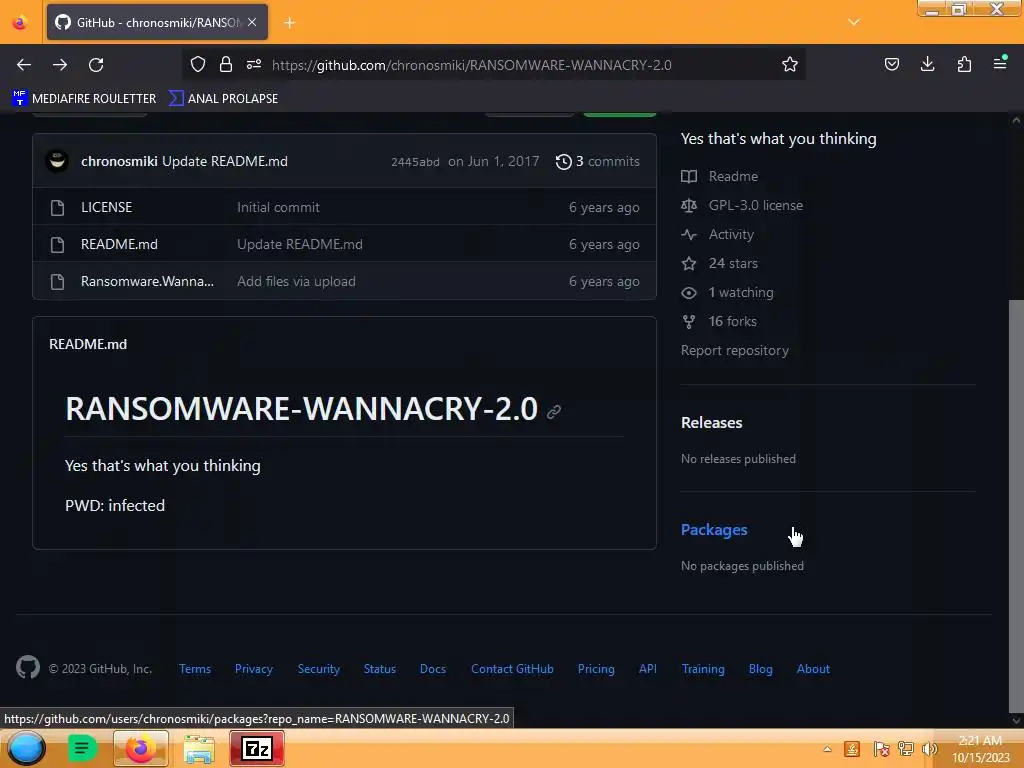
Task: Go back with the browser back arrow
Action: pyautogui.click(x=24, y=65)
